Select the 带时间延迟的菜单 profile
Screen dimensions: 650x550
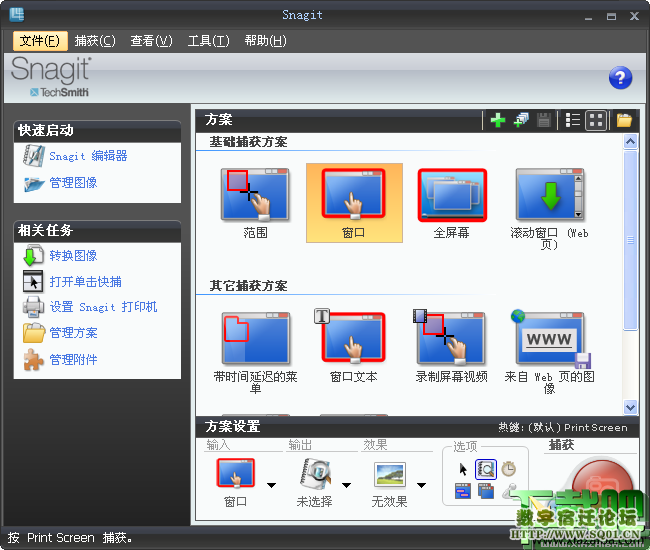coord(255,352)
